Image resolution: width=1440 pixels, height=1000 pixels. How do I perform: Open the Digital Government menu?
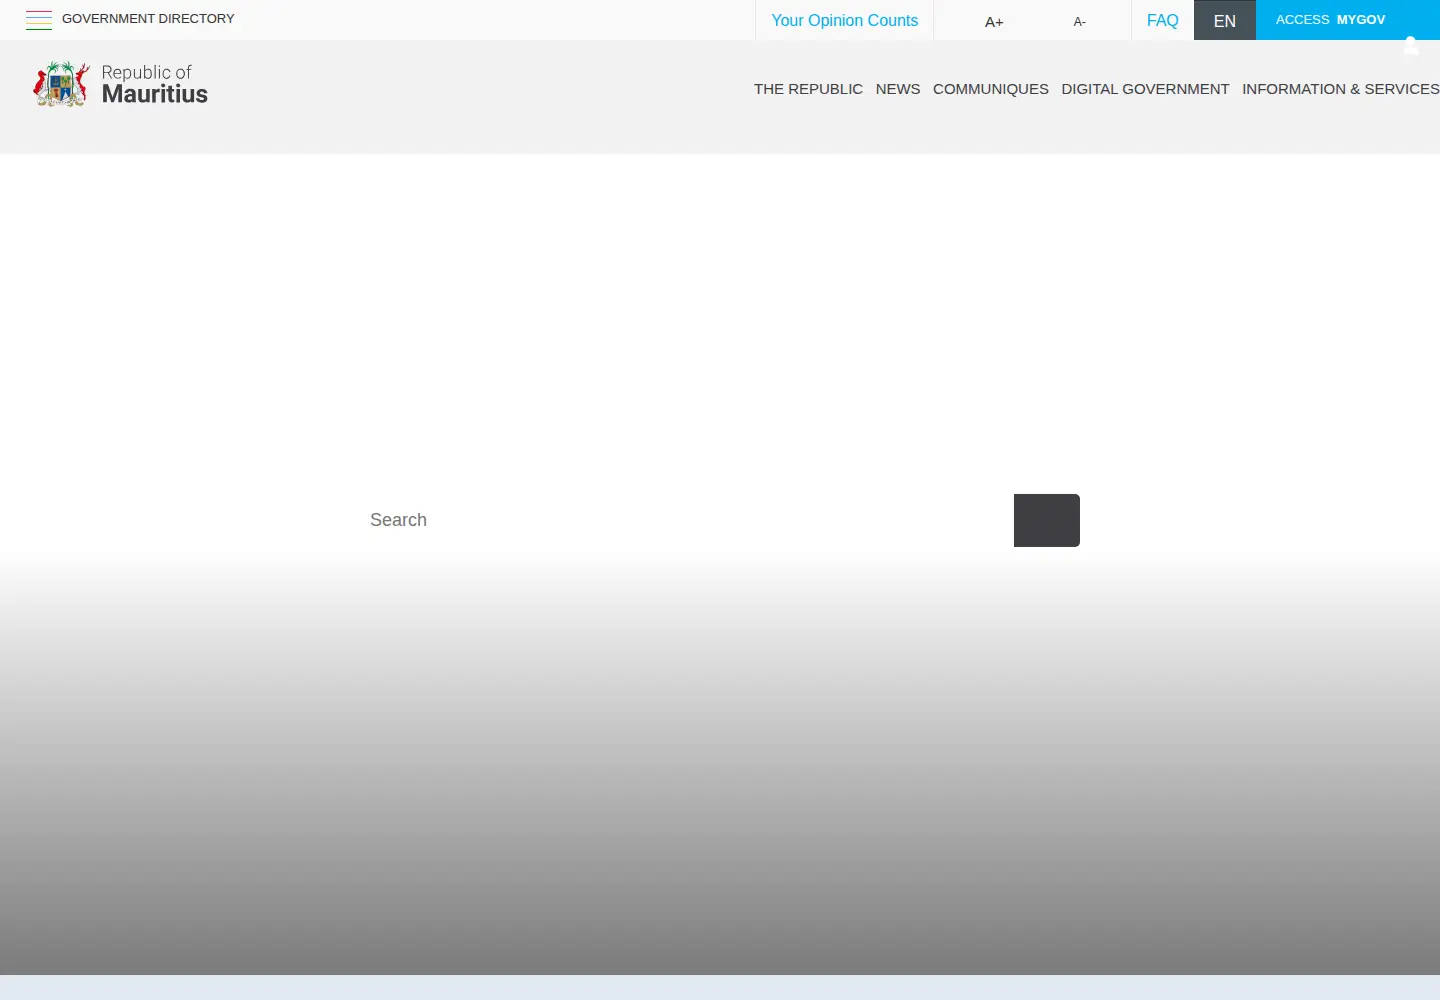click(x=1145, y=89)
